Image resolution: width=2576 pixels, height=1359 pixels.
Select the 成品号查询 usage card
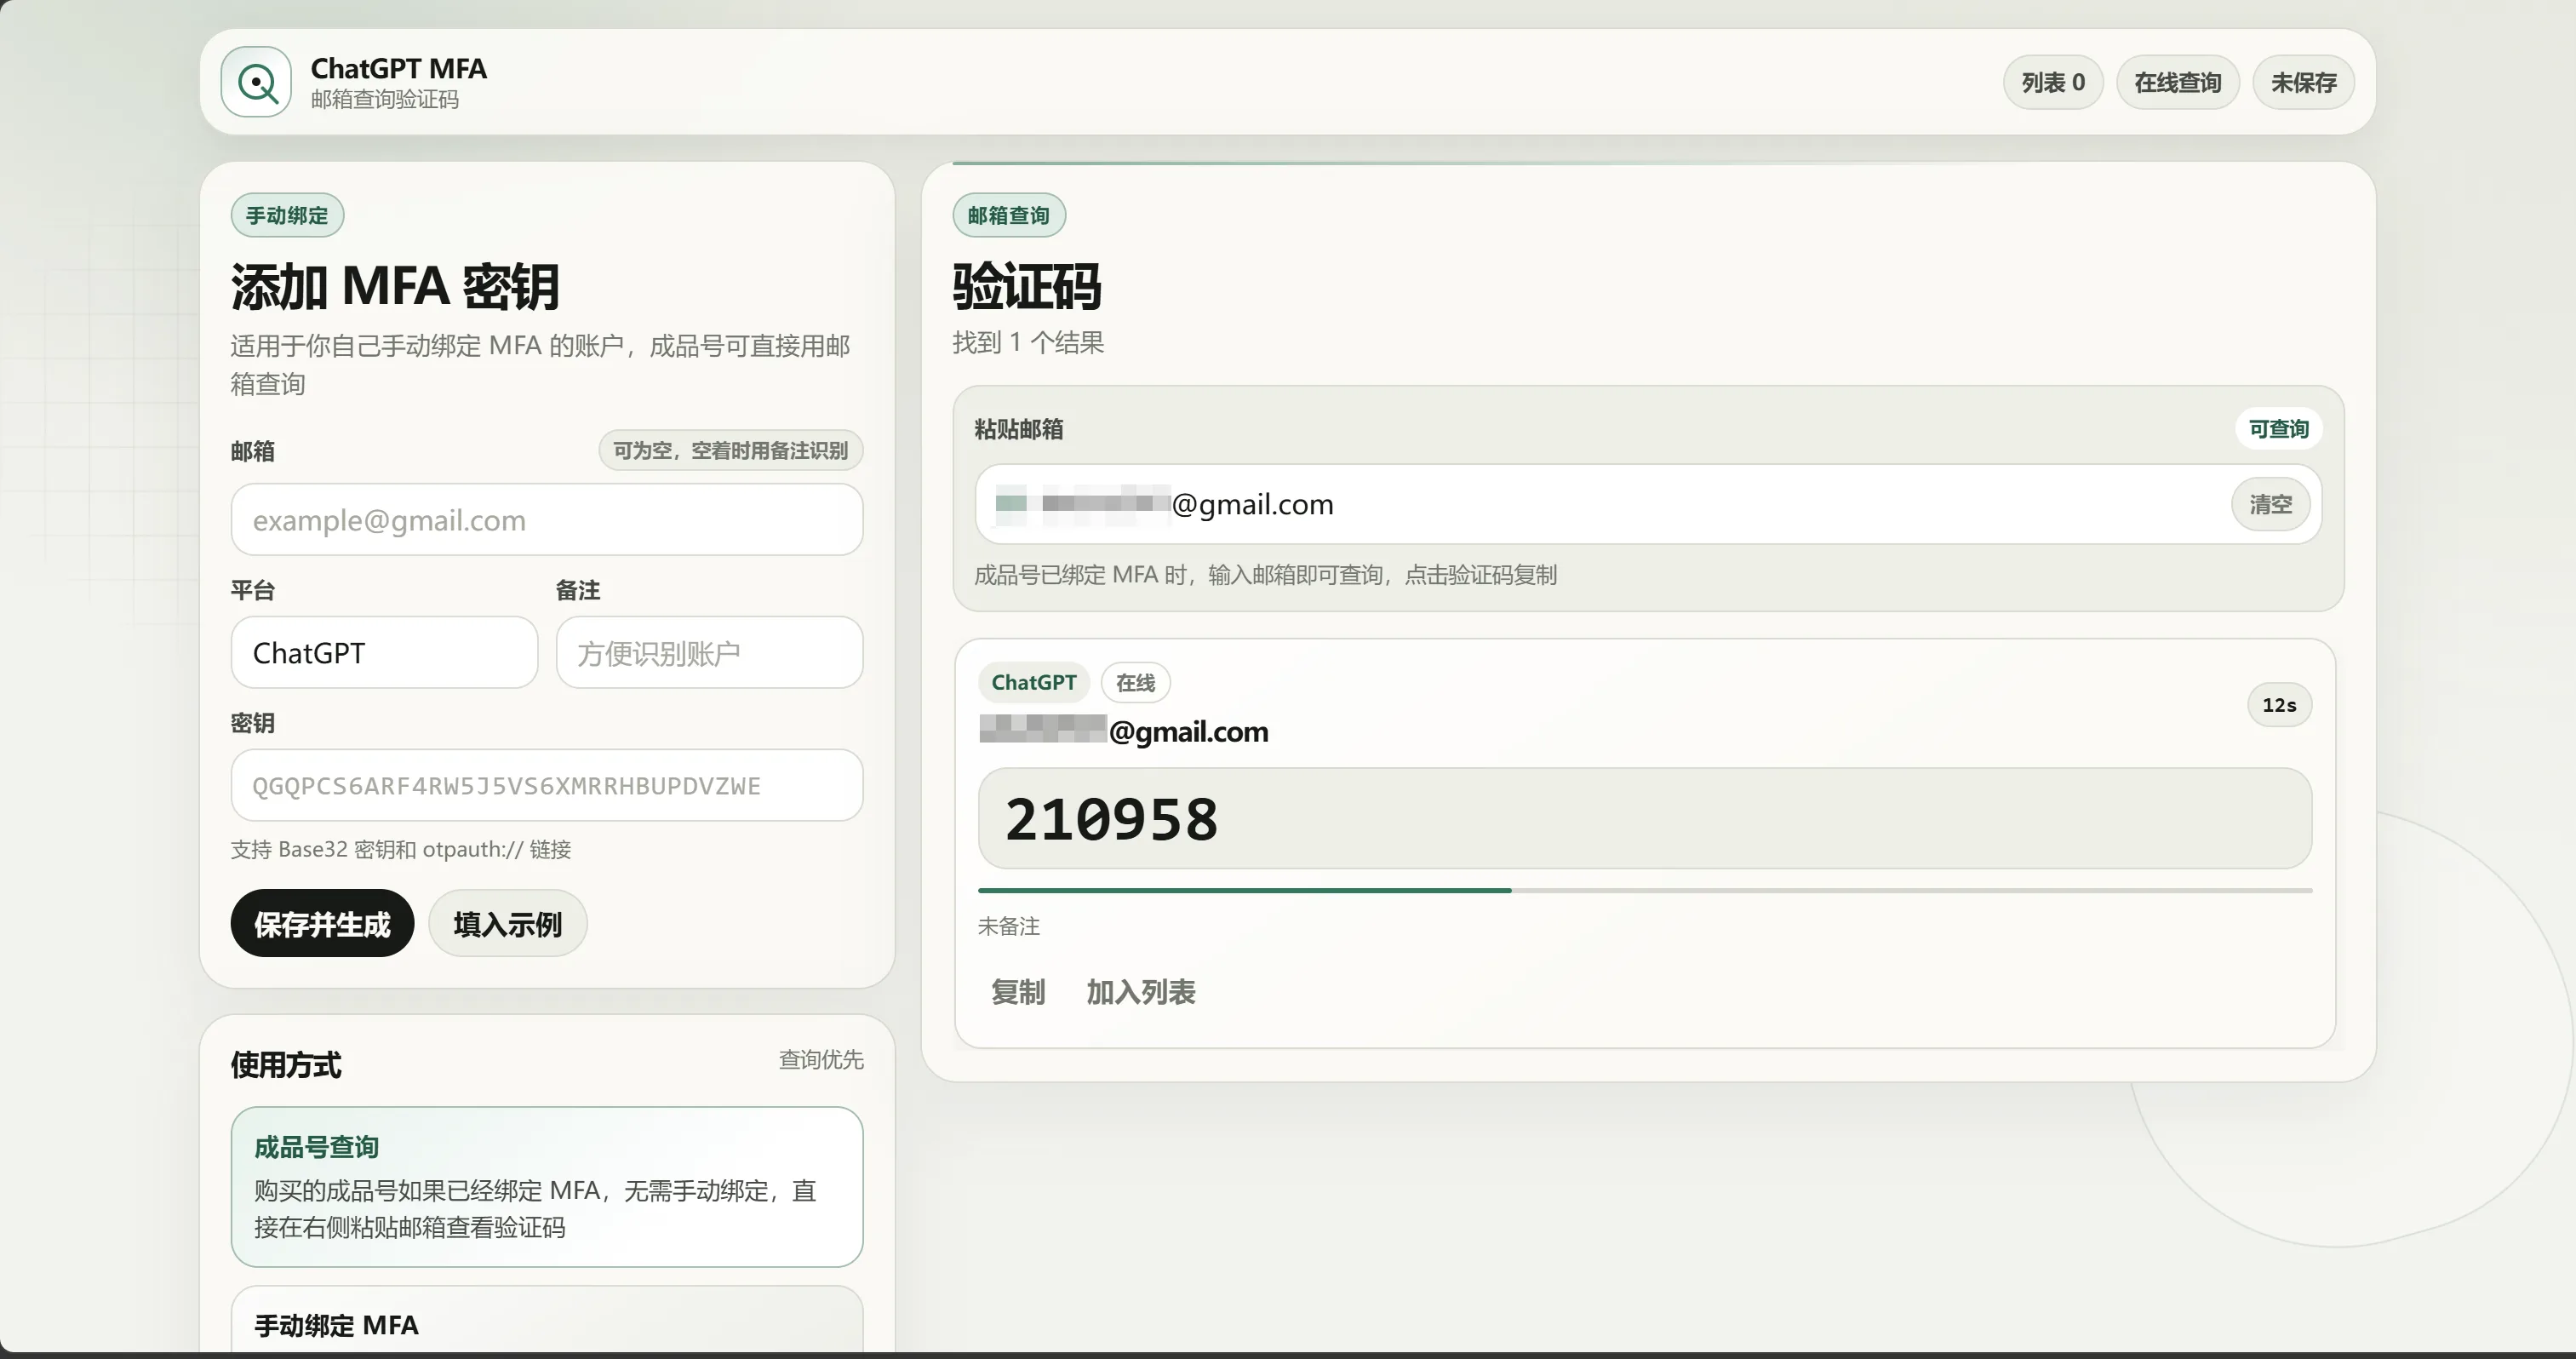[547, 1187]
